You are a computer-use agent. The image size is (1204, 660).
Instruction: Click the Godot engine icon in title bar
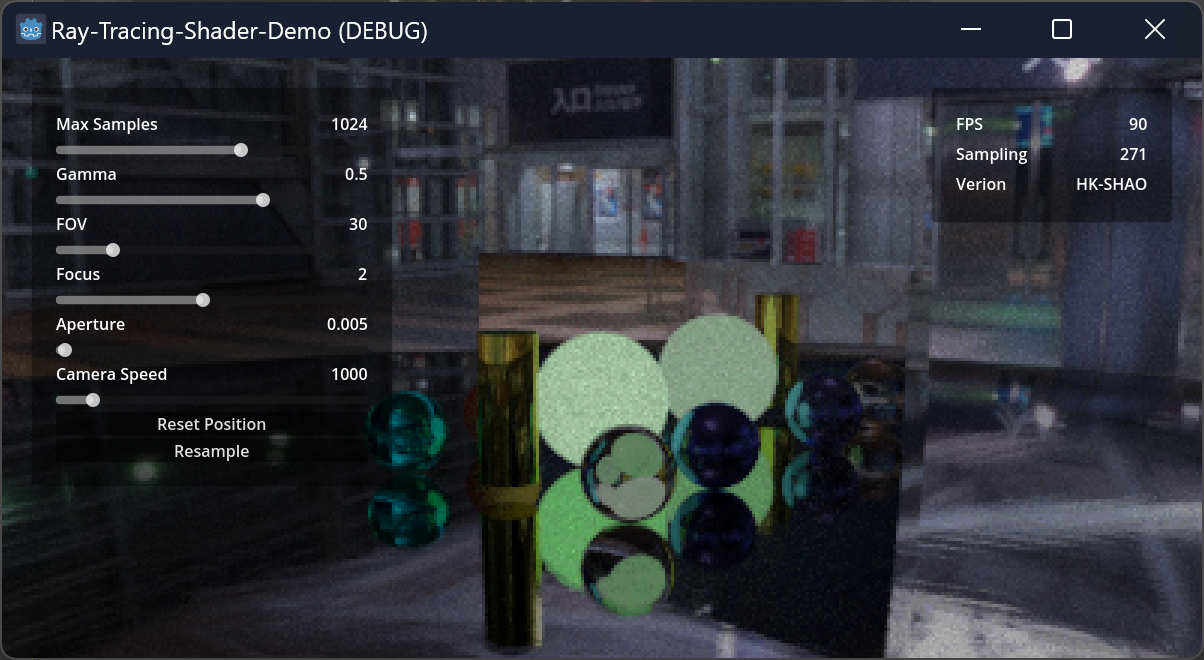[30, 29]
